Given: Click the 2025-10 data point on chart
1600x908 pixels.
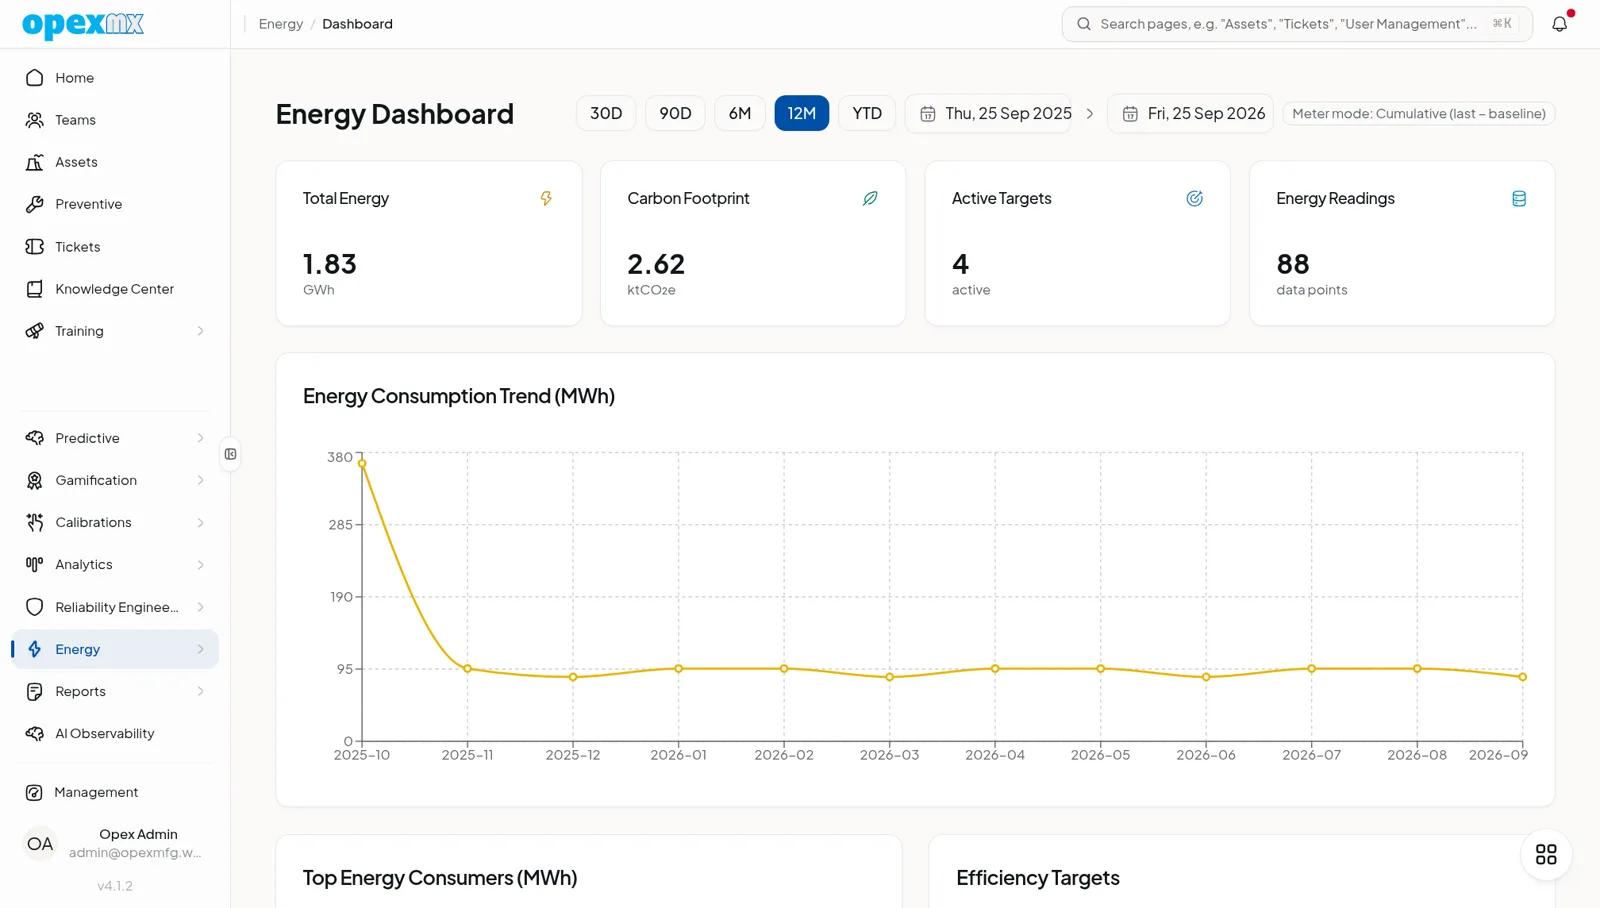Looking at the screenshot, I should (362, 463).
